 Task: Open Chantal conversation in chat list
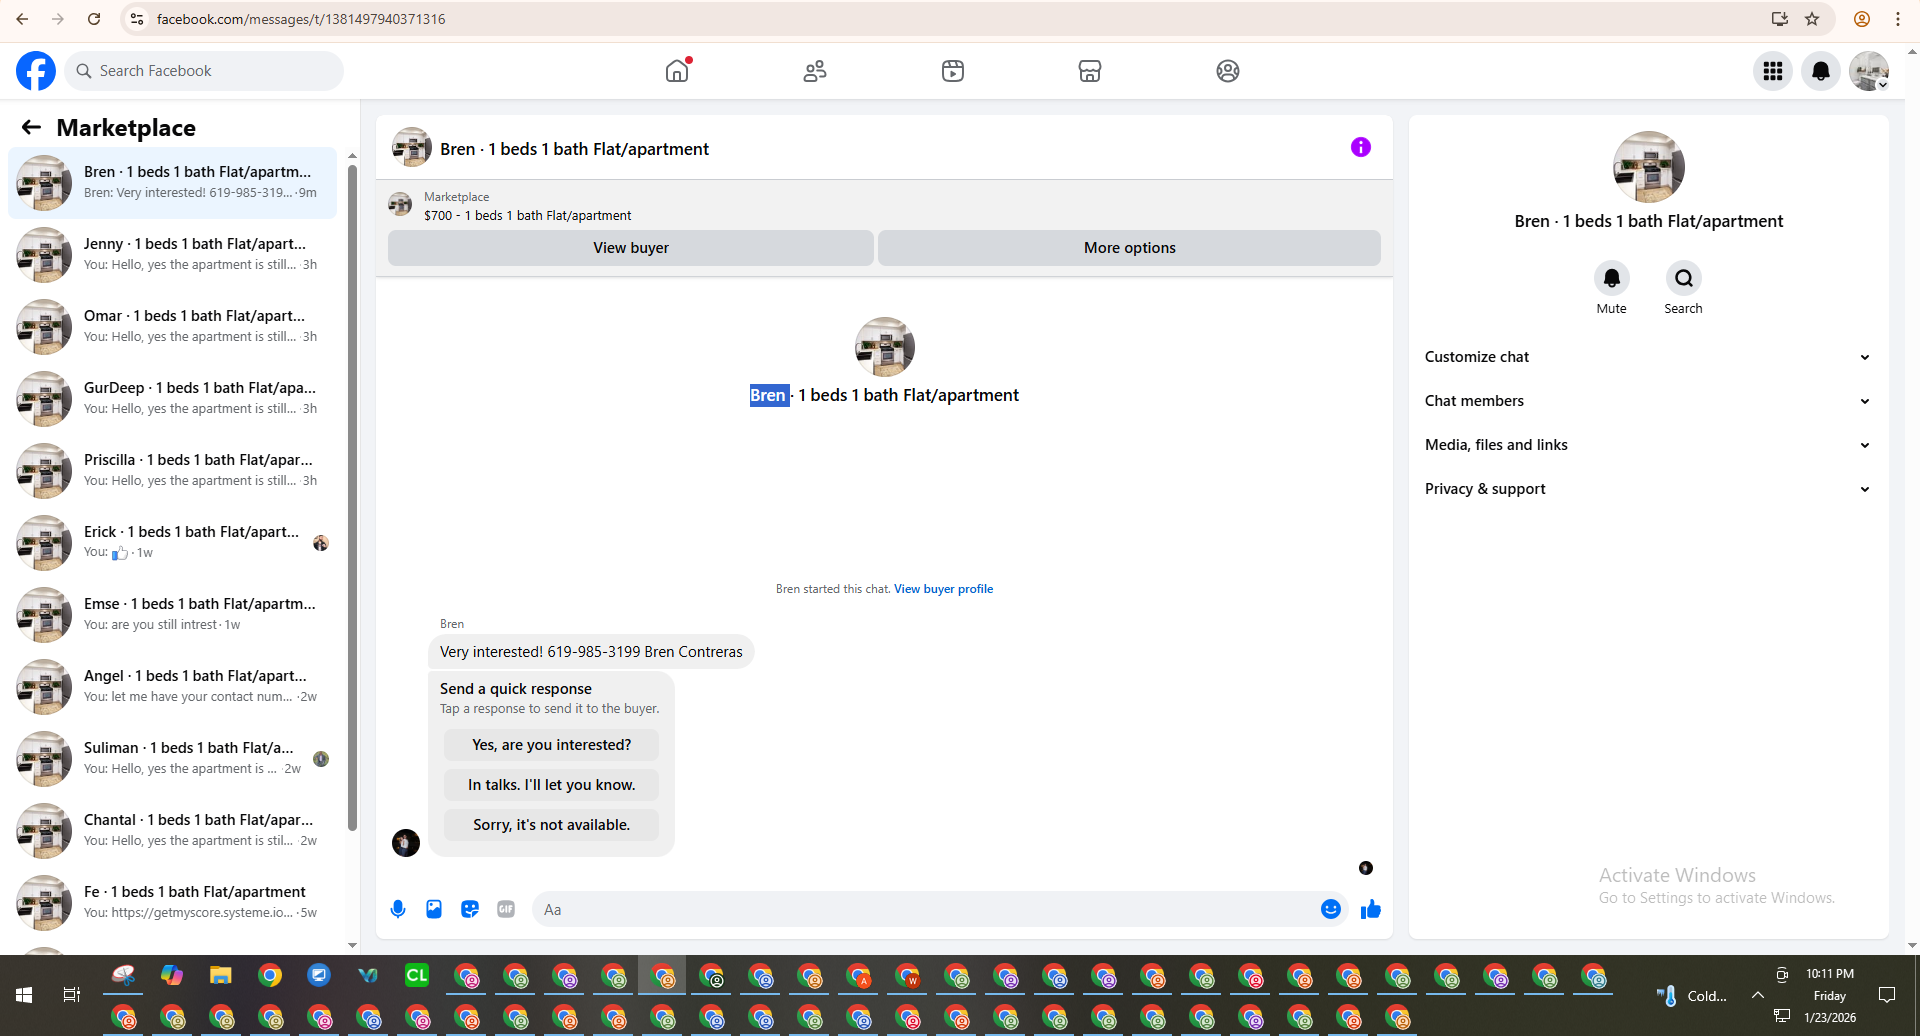tap(173, 831)
